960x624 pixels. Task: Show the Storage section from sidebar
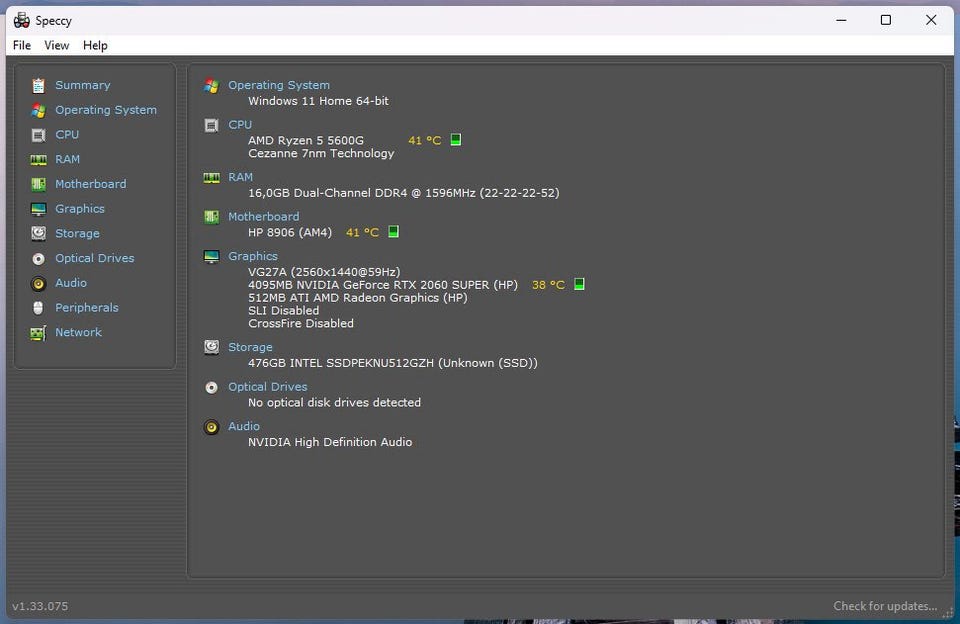coord(77,233)
